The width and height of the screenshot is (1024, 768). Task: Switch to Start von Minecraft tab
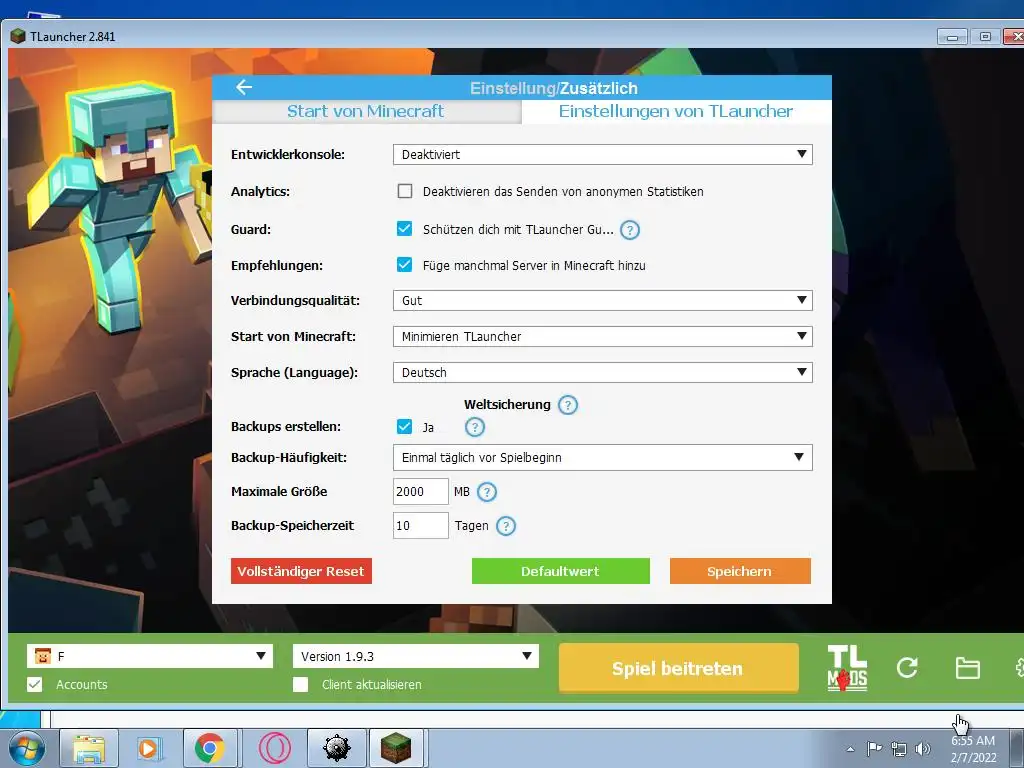point(366,111)
